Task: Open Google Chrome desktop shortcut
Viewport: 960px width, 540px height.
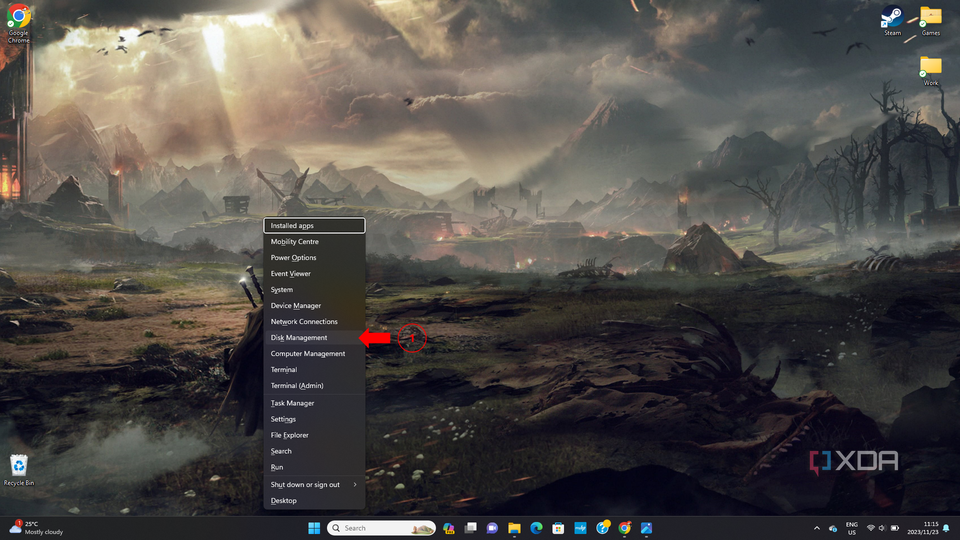Action: [18, 24]
